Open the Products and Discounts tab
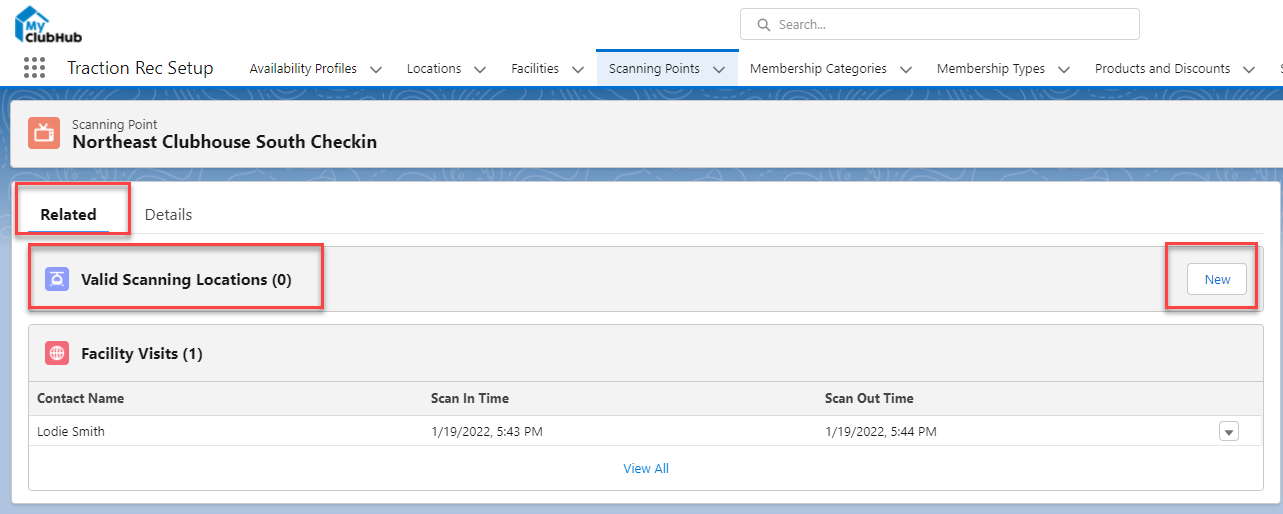 click(x=1162, y=69)
